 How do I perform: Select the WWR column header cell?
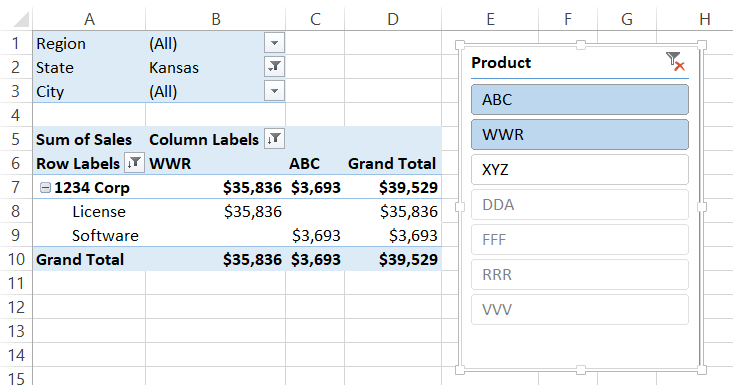tap(216, 164)
